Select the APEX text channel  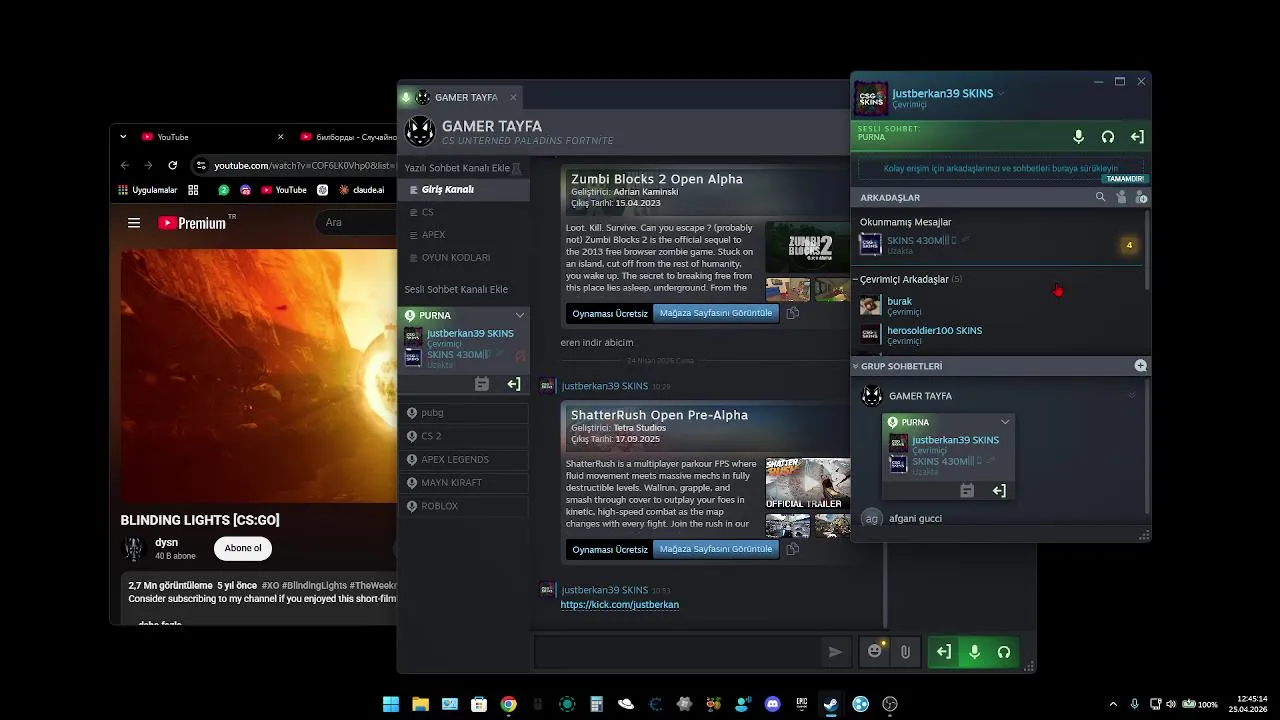pos(465,235)
